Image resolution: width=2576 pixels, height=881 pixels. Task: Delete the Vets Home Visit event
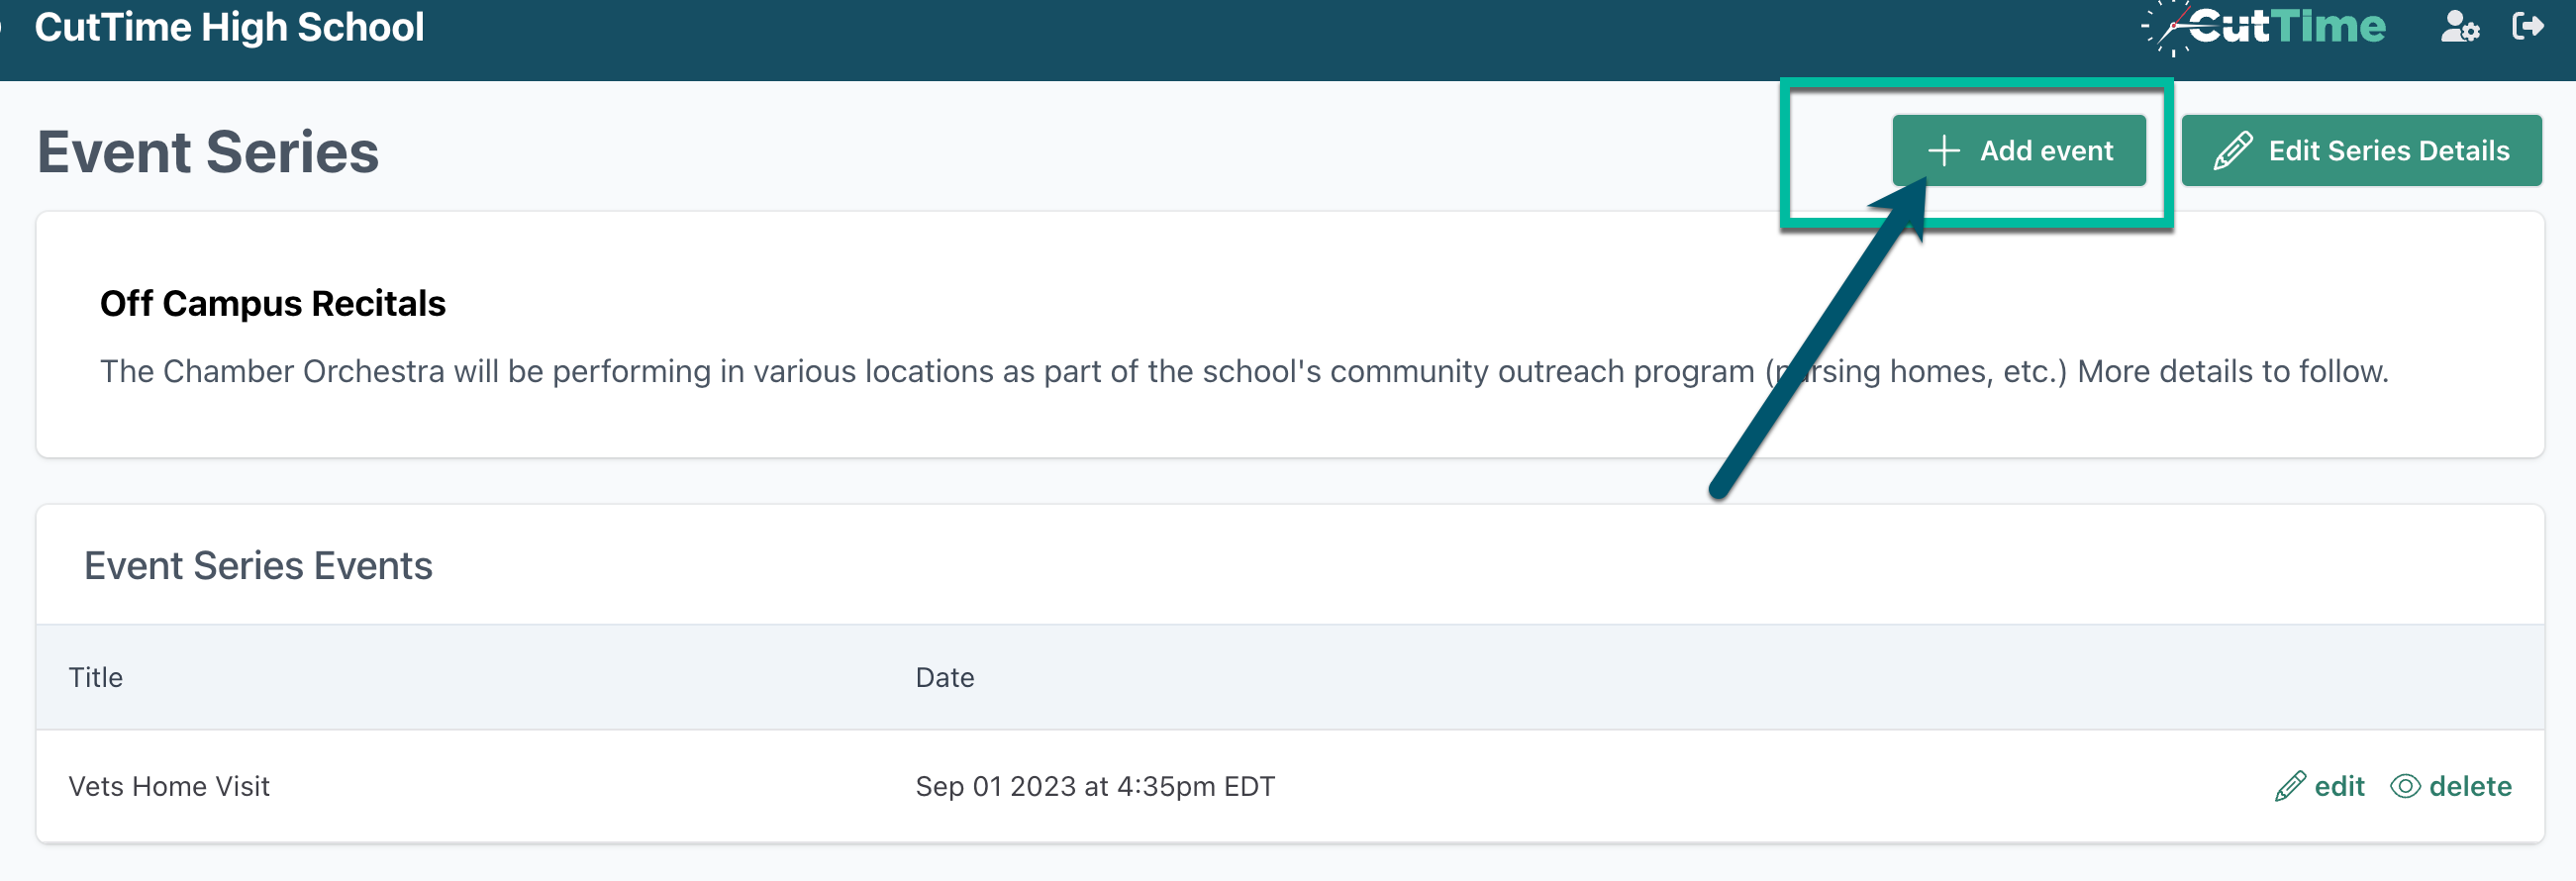[2471, 786]
